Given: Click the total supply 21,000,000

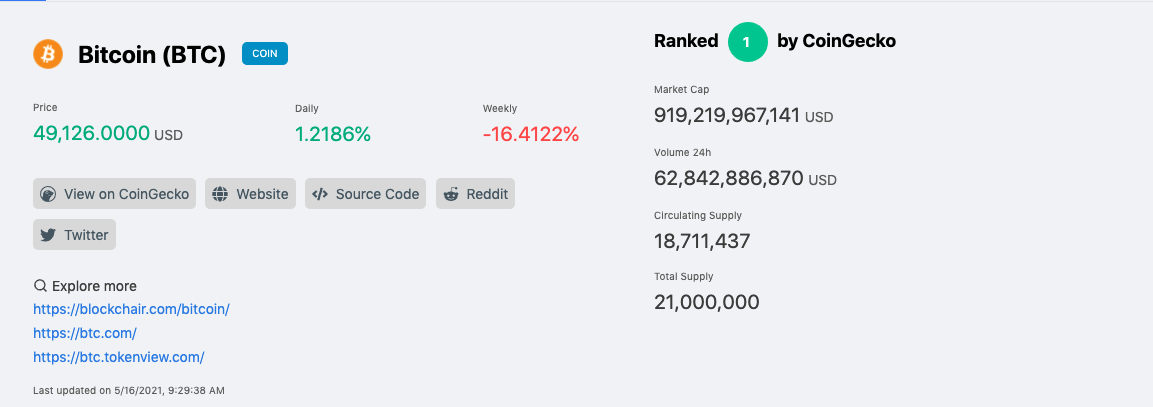Looking at the screenshot, I should click(707, 302).
